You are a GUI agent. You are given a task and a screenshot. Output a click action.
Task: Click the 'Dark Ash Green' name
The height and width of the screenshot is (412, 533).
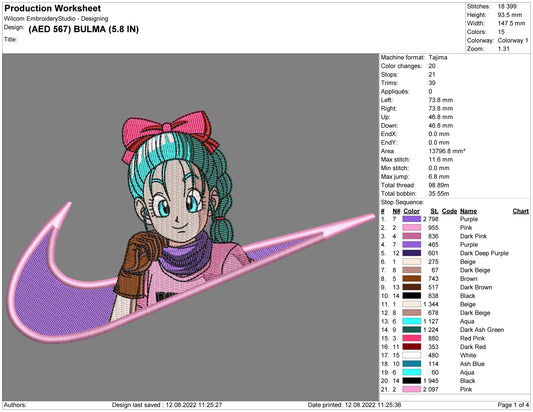pyautogui.click(x=482, y=330)
